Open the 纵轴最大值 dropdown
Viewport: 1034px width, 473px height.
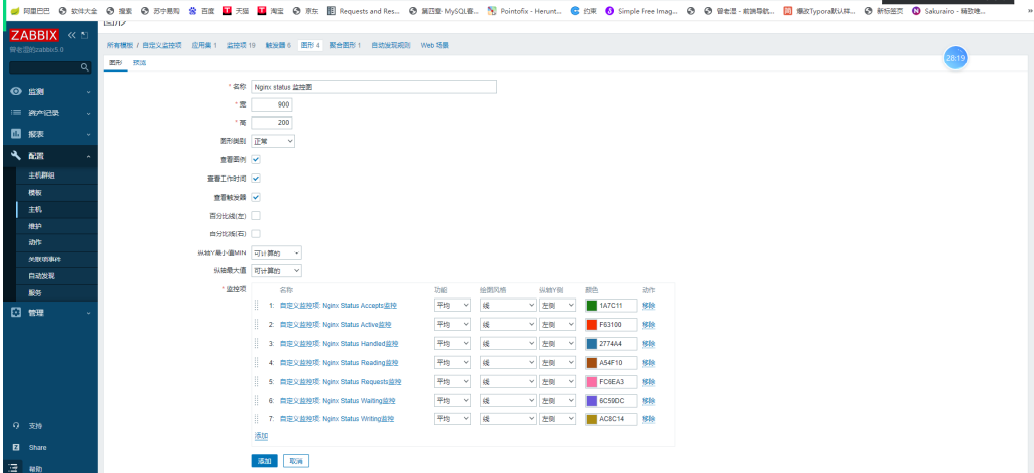pos(277,270)
